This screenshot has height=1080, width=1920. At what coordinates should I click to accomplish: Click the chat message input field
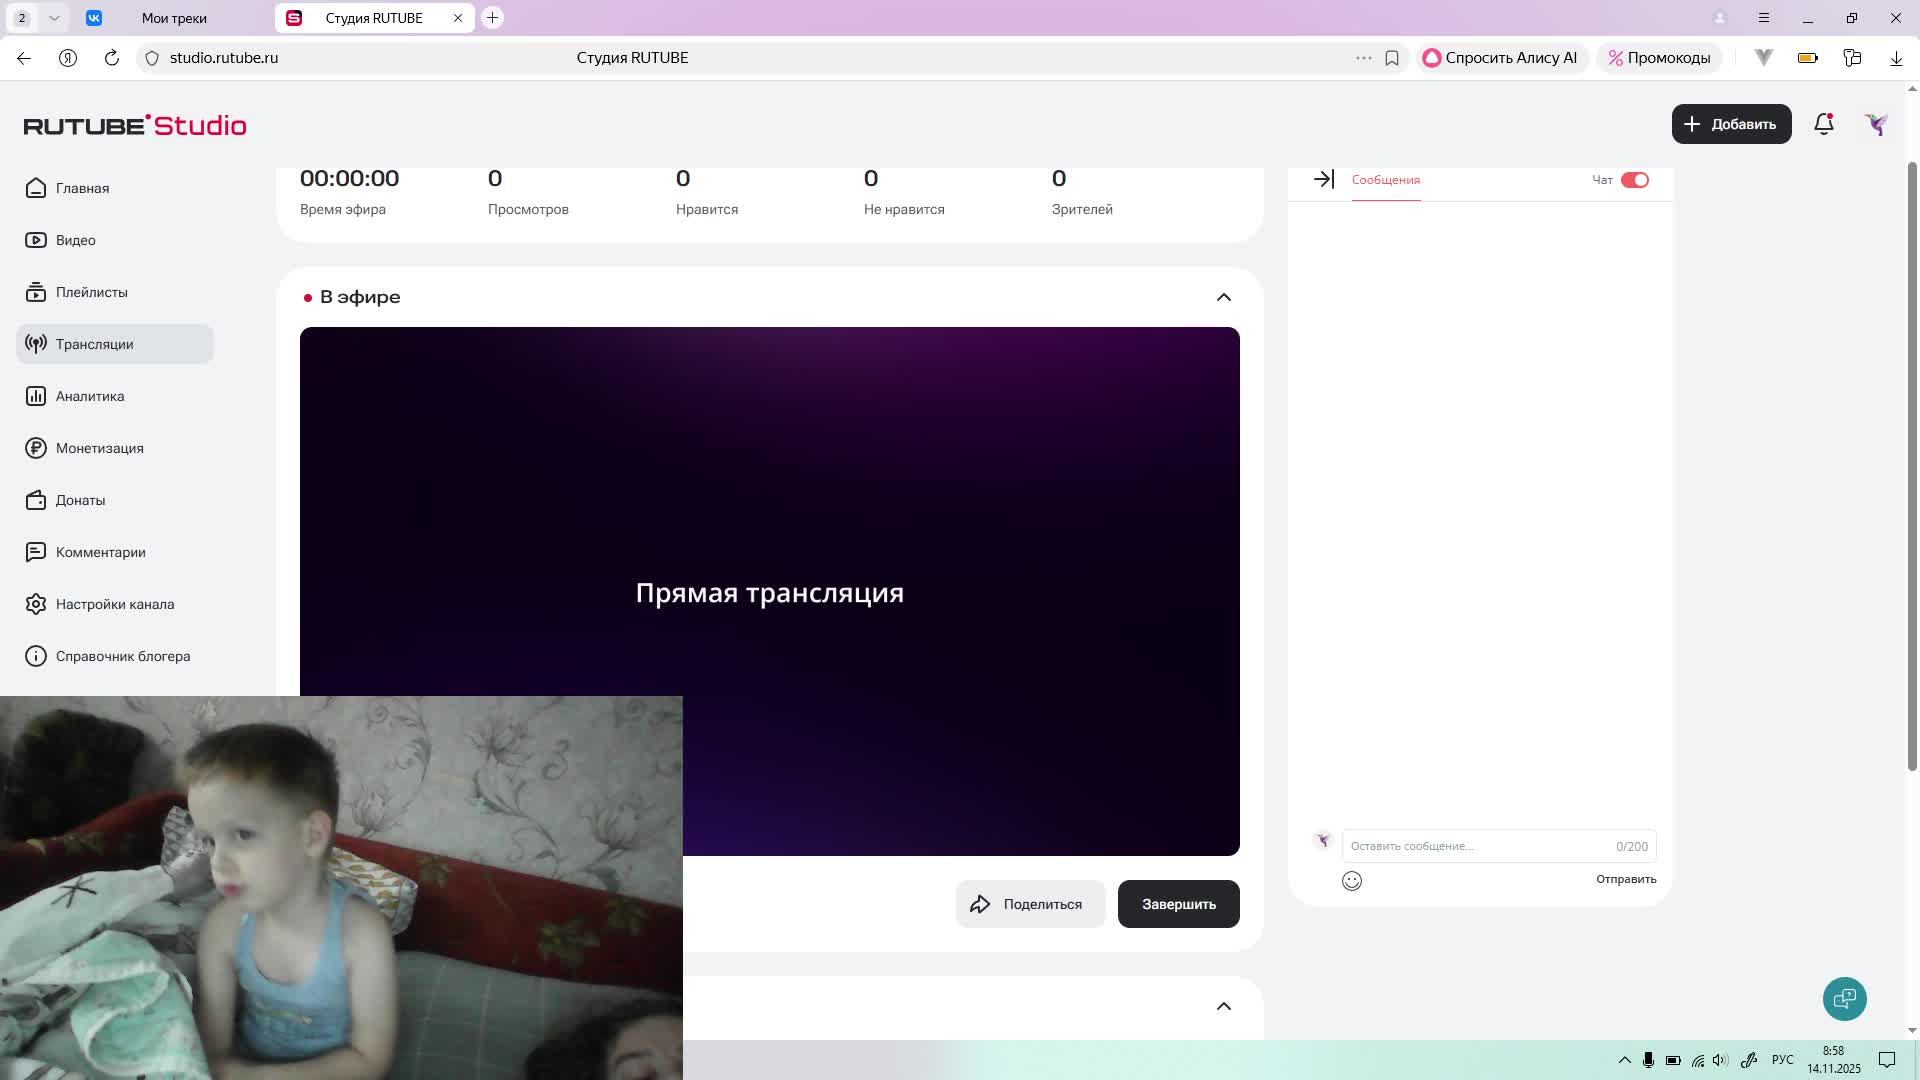click(1450, 846)
